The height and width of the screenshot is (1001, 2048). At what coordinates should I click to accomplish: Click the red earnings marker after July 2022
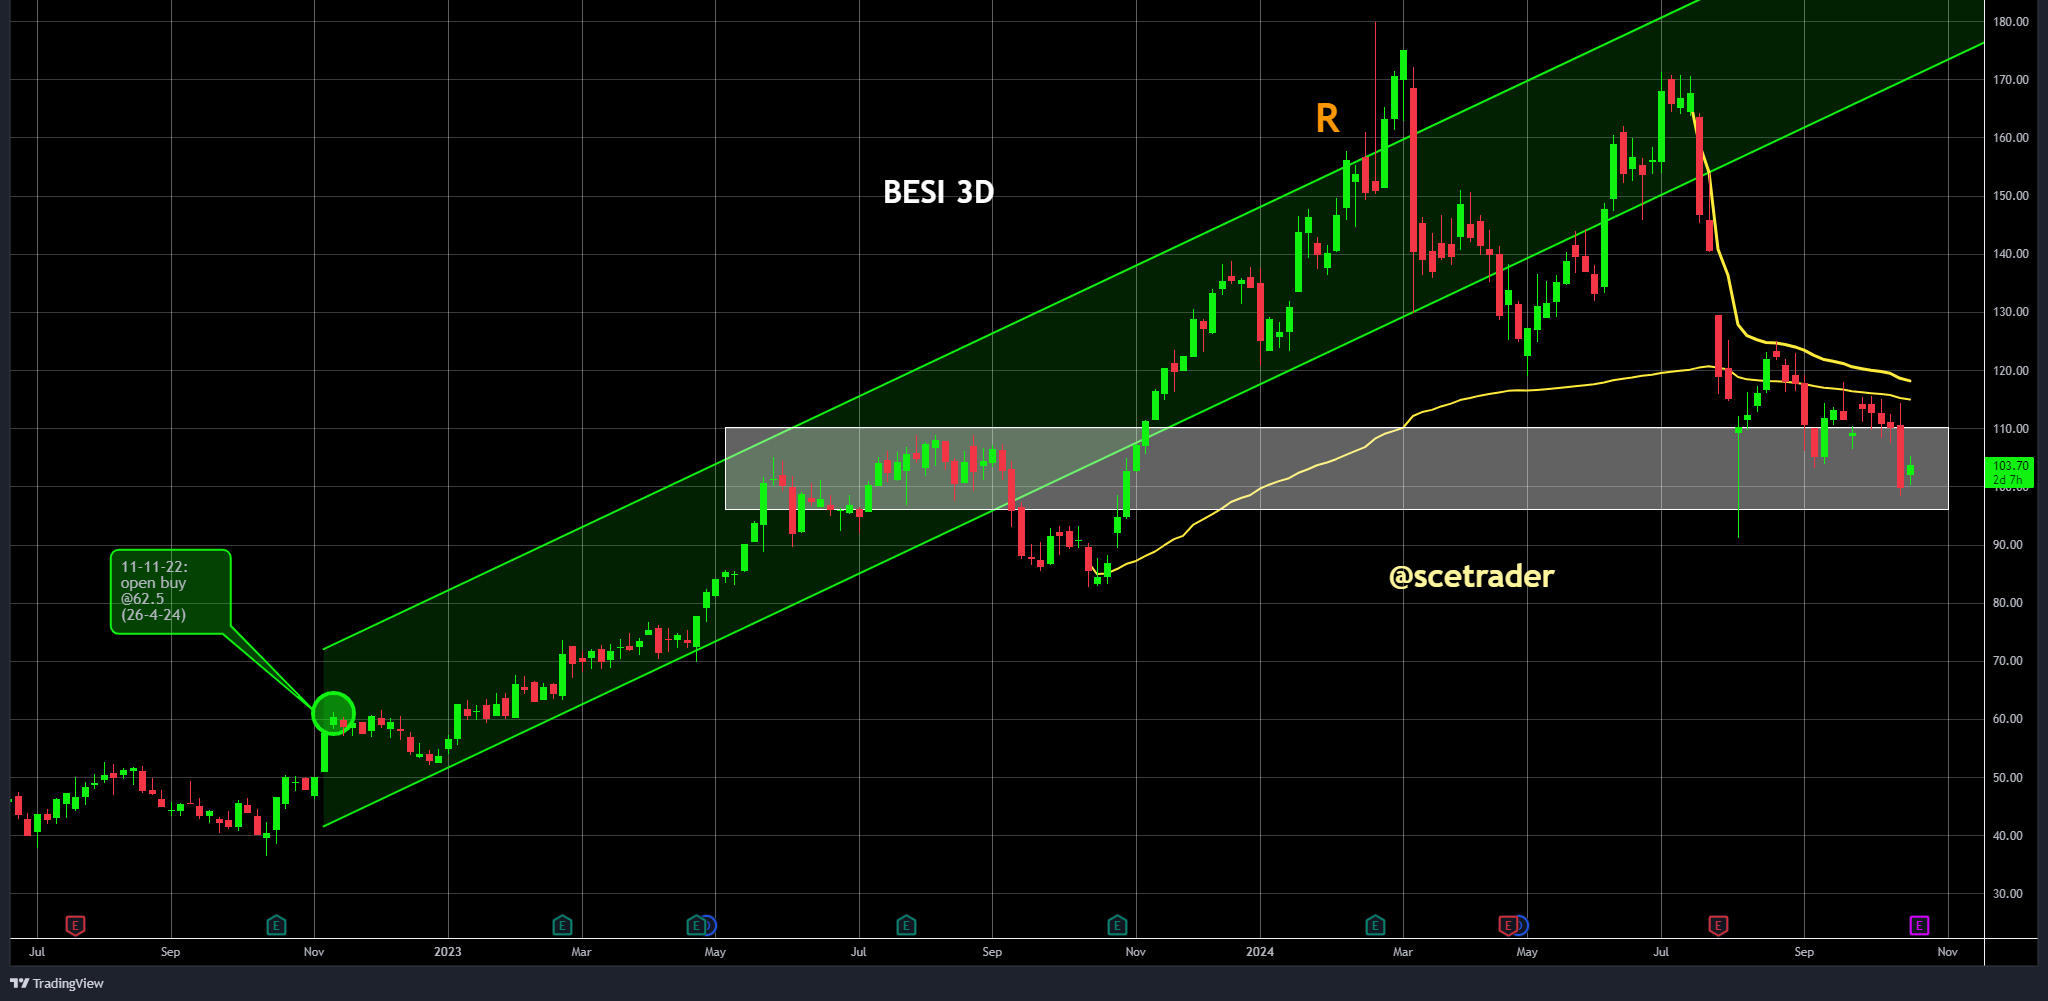point(75,925)
